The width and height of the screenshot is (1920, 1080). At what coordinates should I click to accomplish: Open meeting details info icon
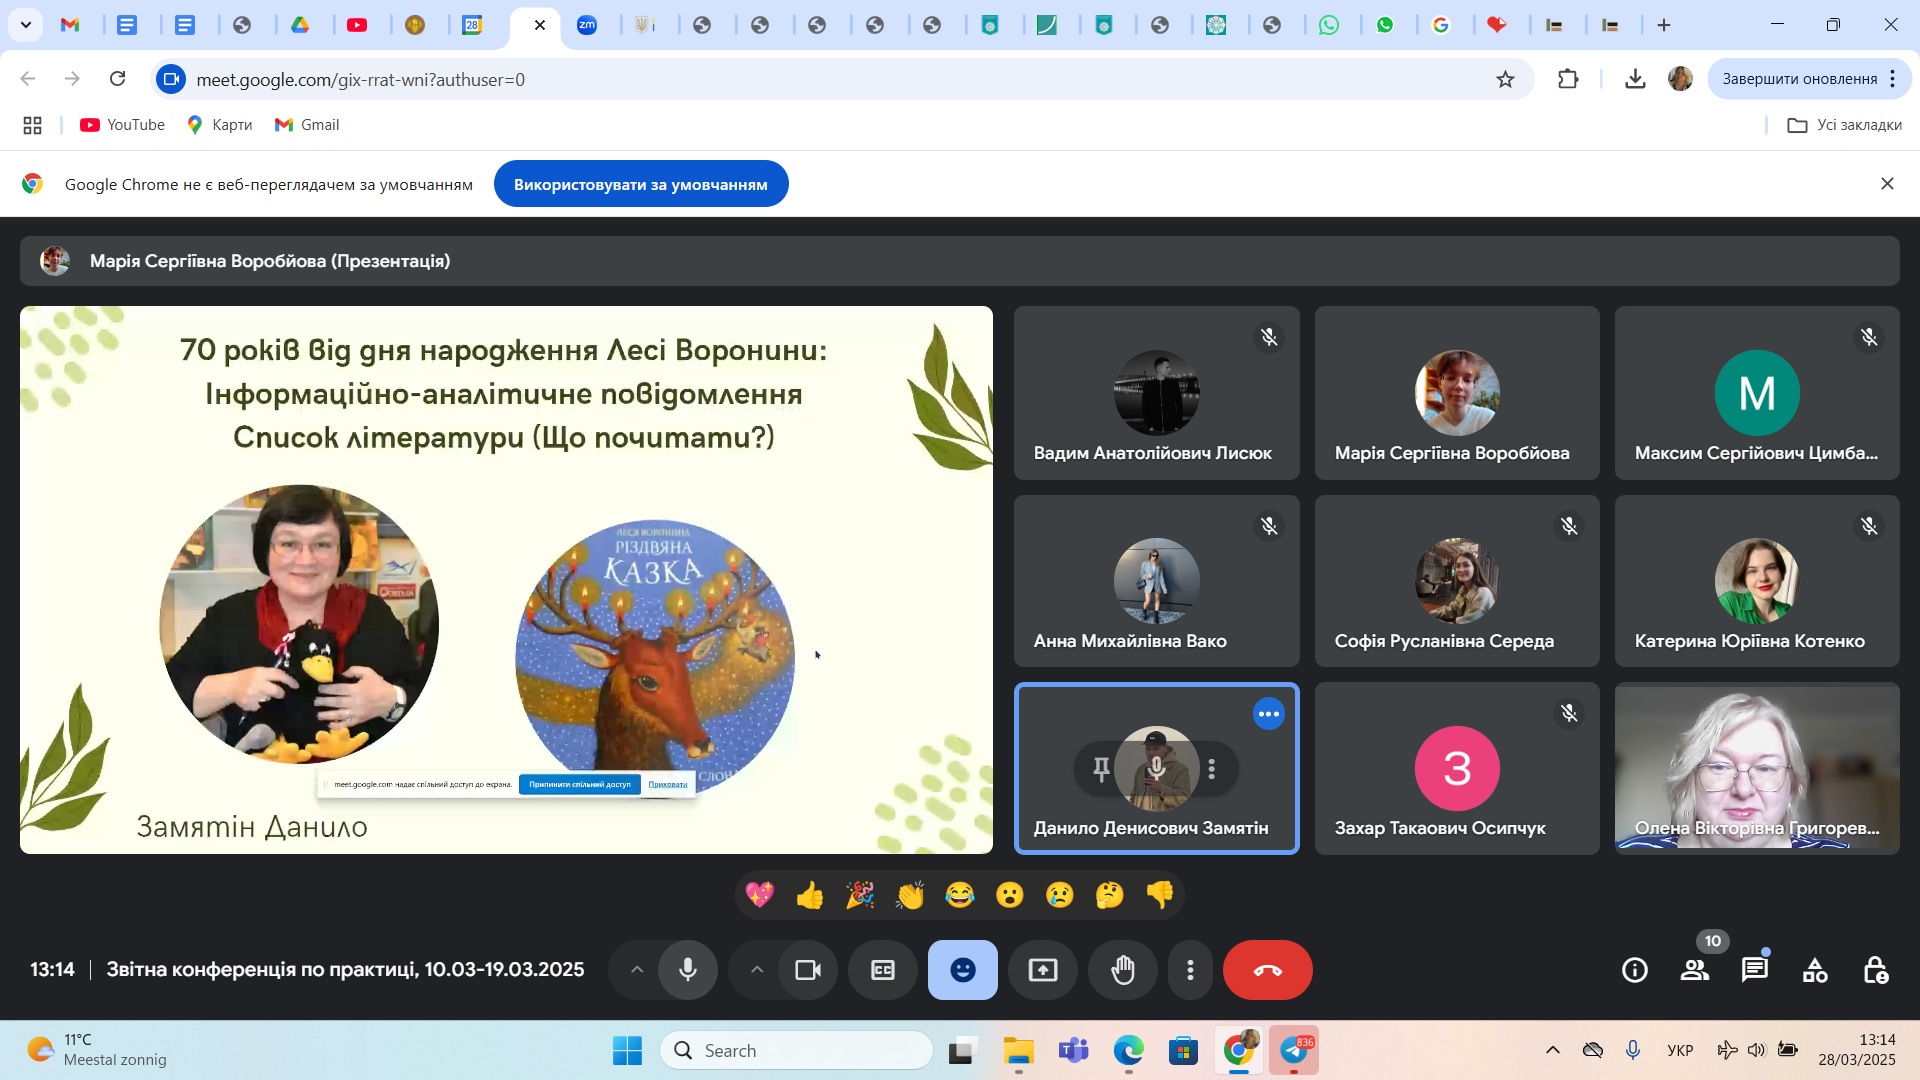[x=1635, y=970]
